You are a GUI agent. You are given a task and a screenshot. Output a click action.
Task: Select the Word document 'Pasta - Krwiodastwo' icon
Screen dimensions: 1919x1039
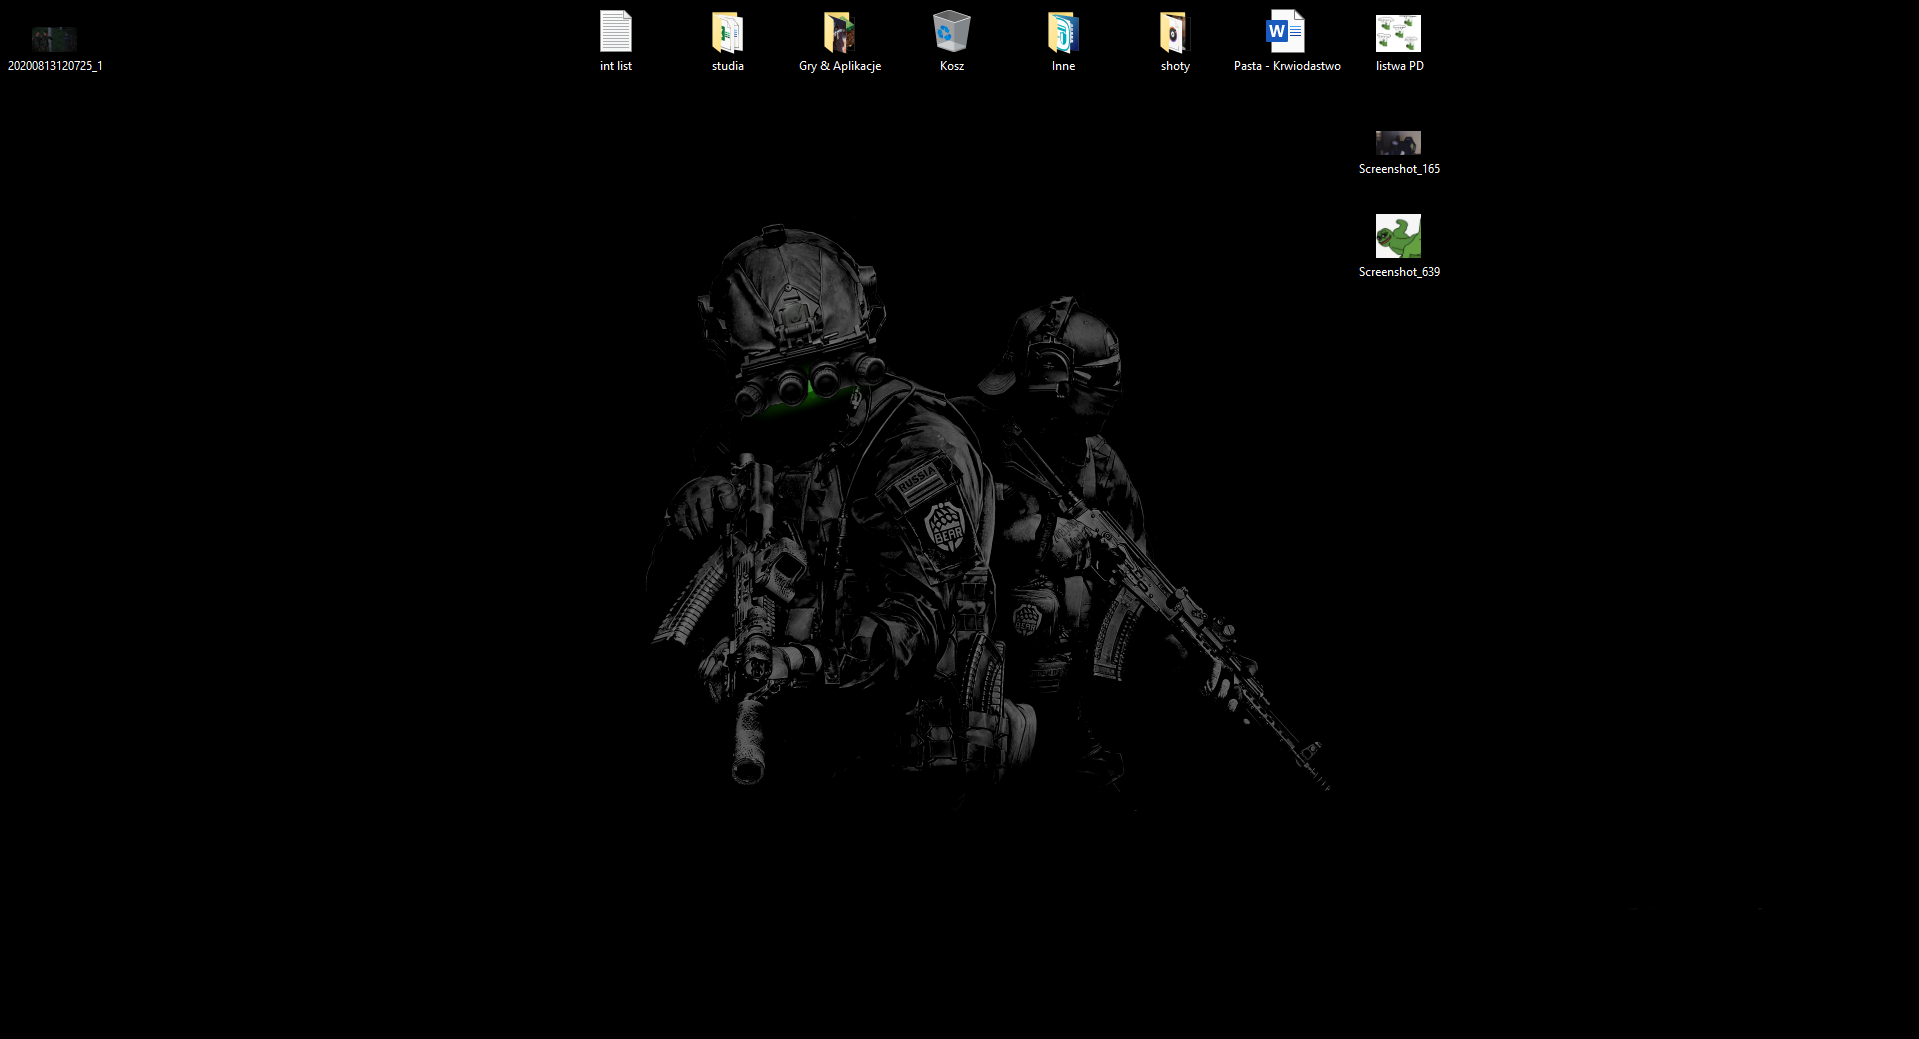click(x=1286, y=32)
